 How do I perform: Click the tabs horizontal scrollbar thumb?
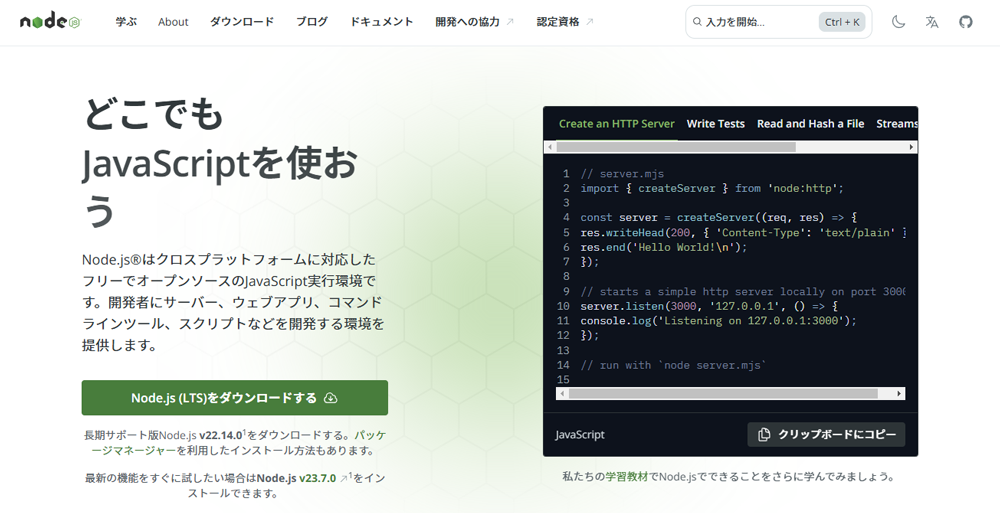[x=676, y=147]
